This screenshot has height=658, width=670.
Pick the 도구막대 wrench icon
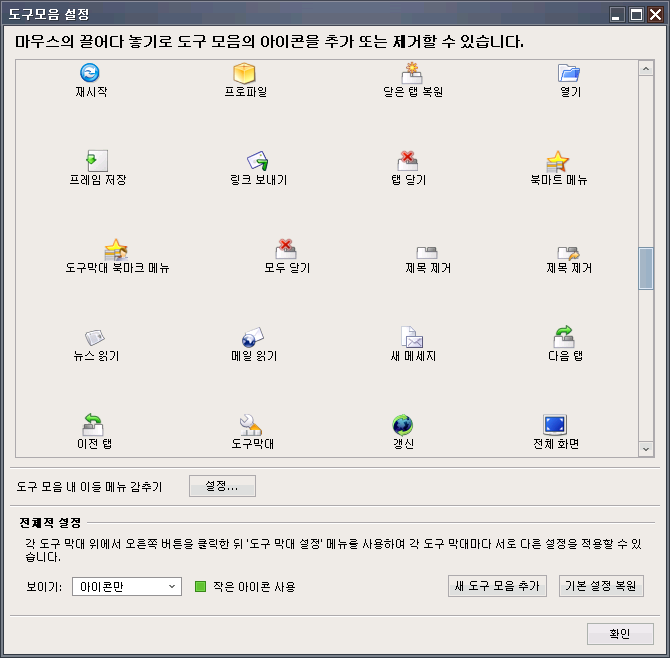tap(251, 425)
